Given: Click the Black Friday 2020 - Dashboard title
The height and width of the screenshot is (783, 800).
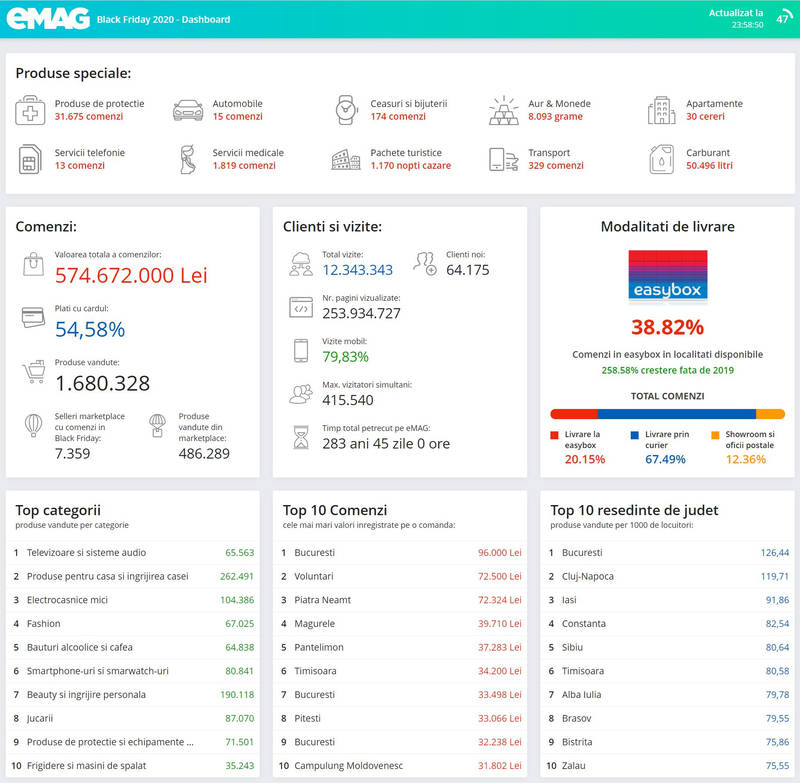Looking at the screenshot, I should (x=163, y=19).
